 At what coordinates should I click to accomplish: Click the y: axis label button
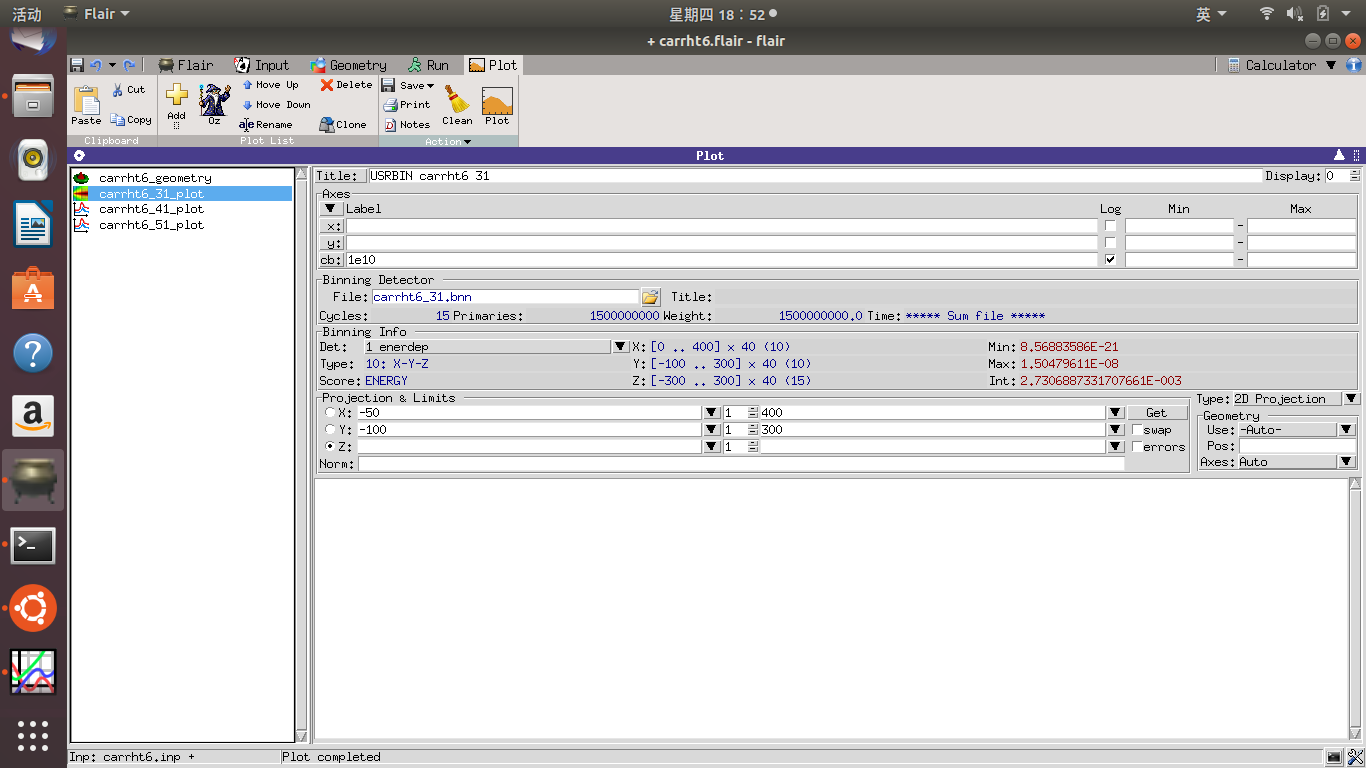[x=331, y=243]
